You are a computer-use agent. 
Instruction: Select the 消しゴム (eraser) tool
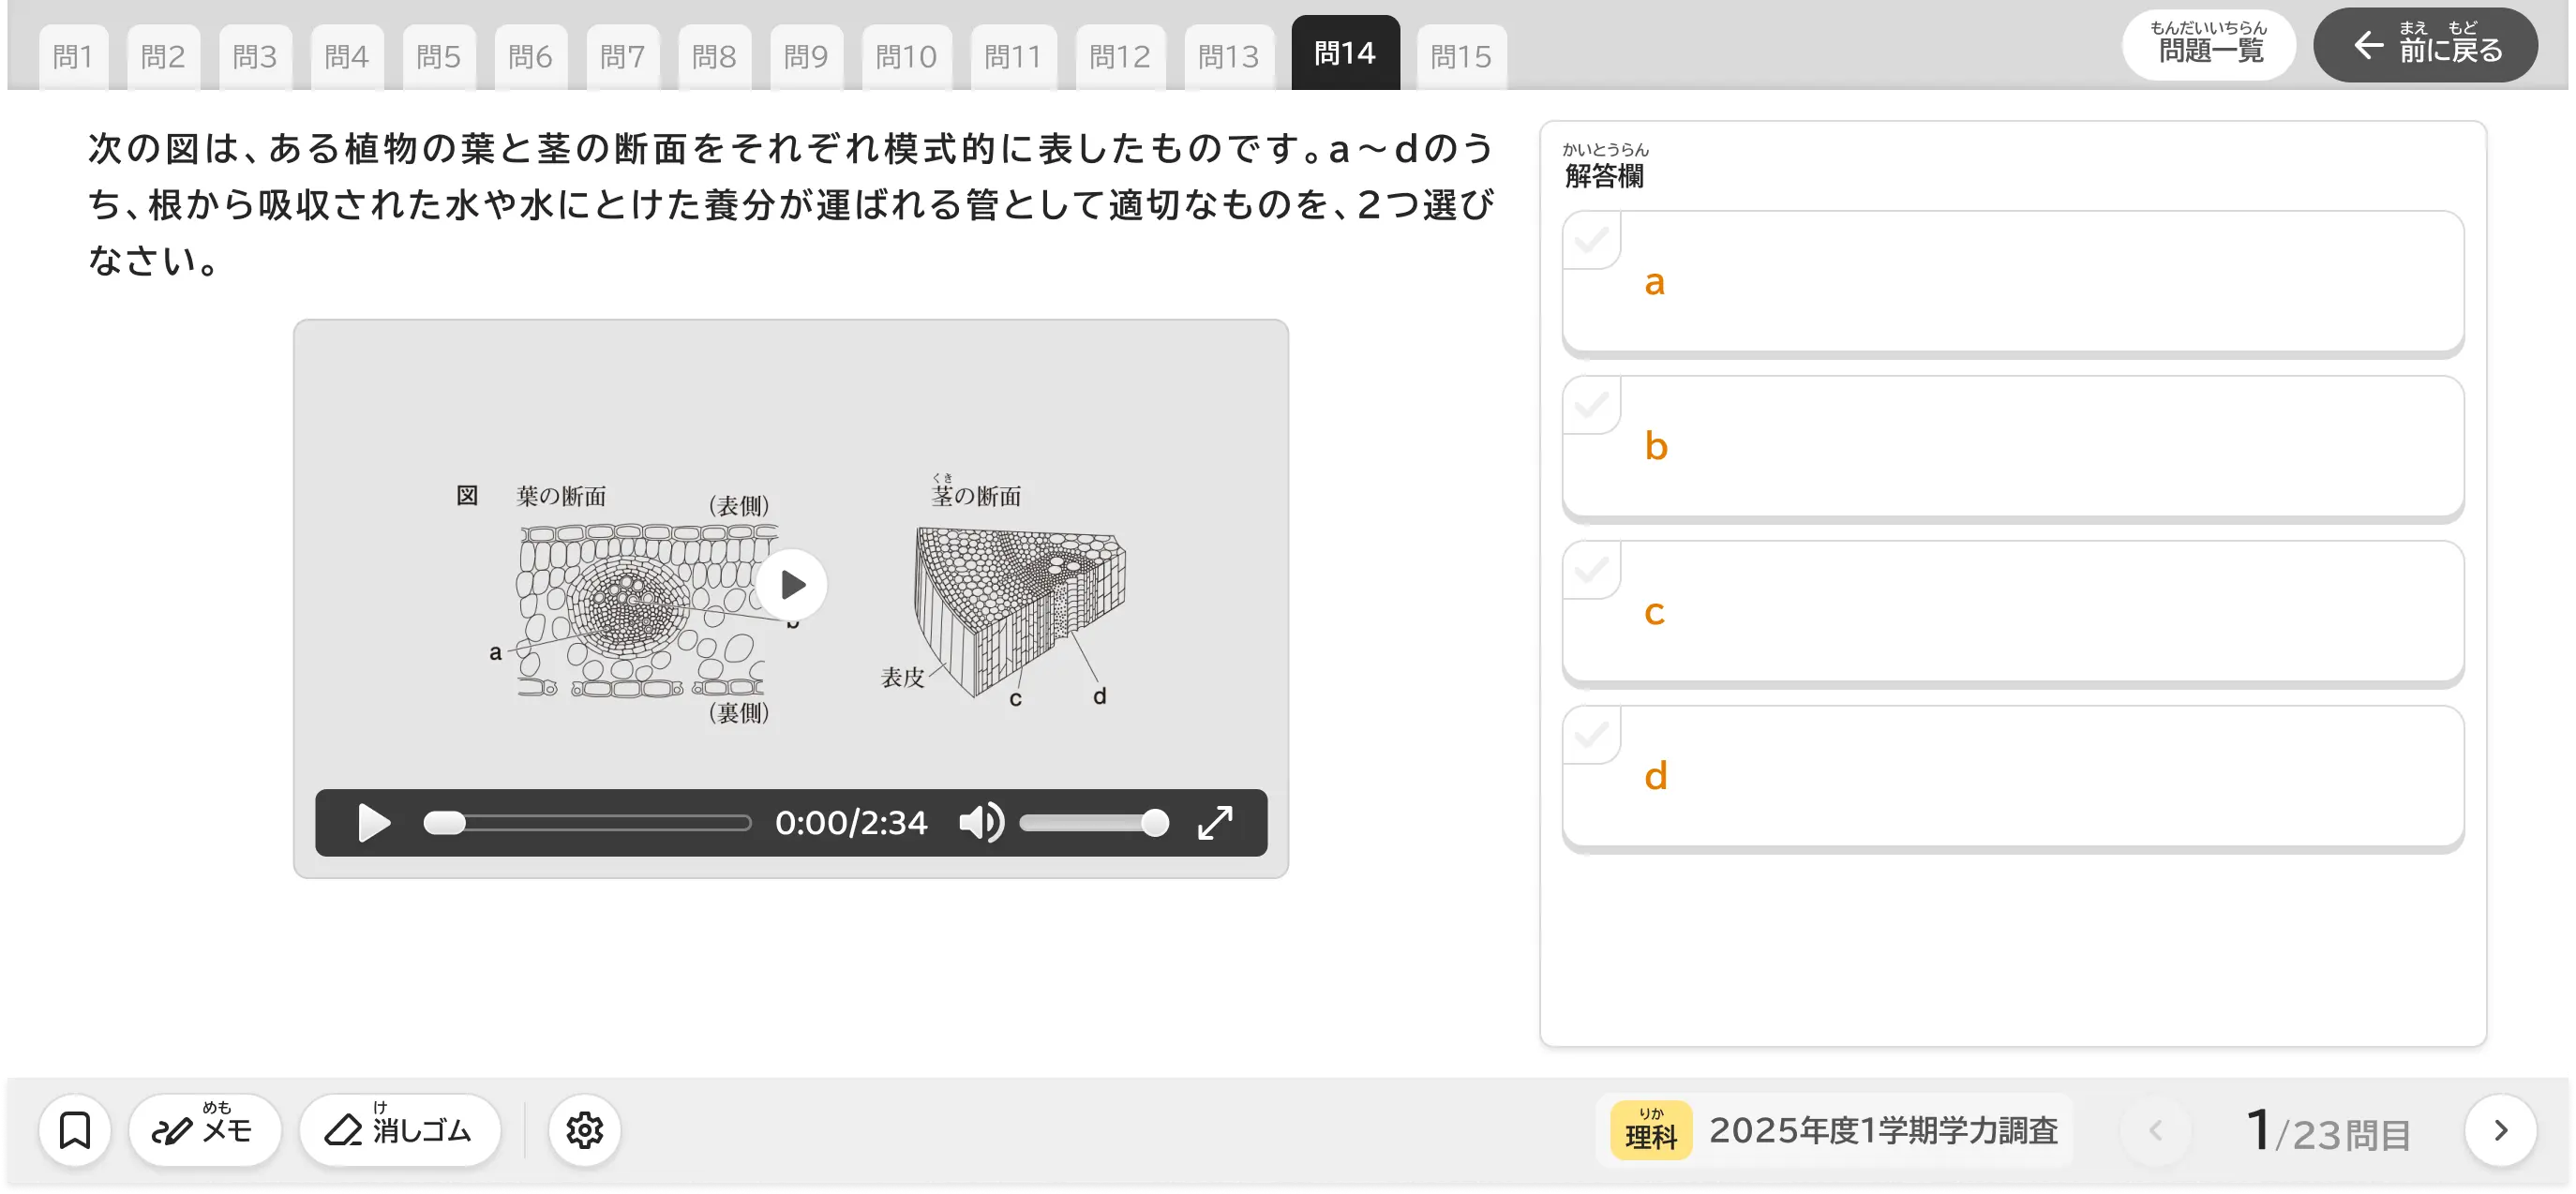(x=399, y=1129)
